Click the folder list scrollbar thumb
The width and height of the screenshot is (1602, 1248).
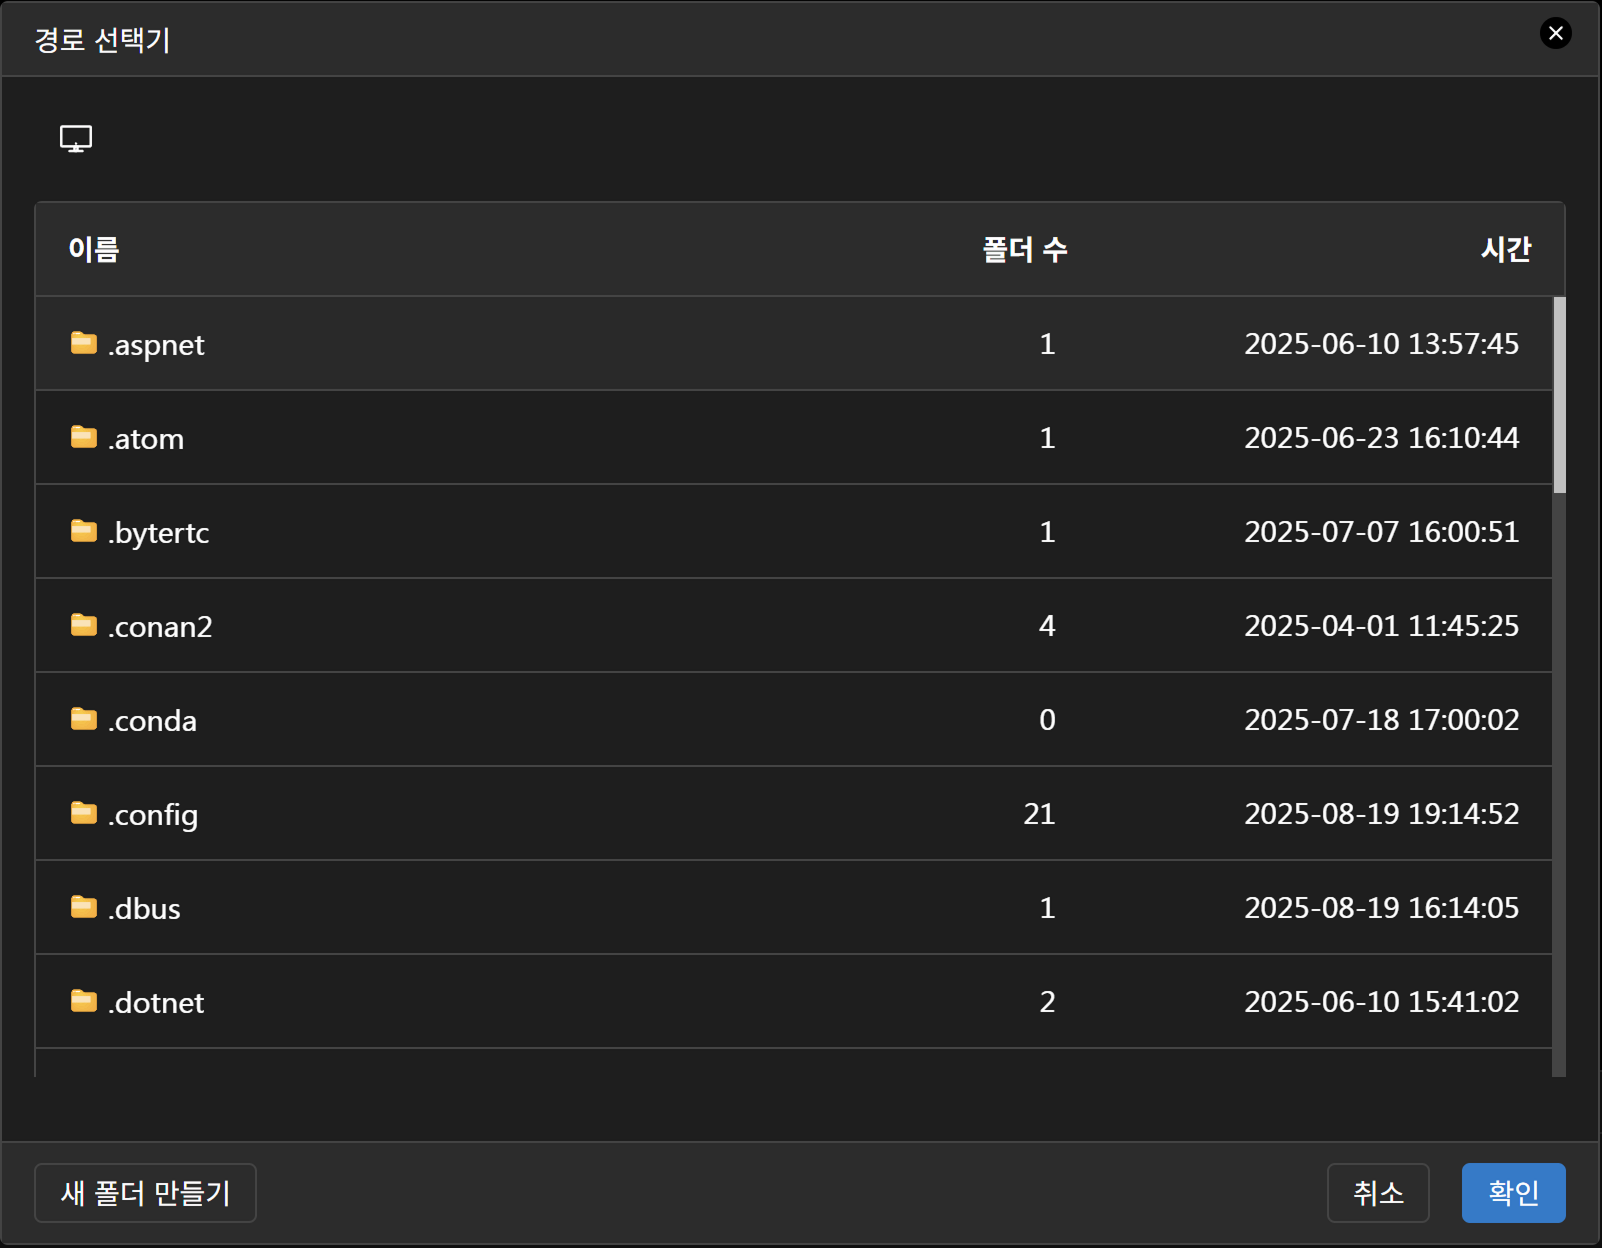1559,395
